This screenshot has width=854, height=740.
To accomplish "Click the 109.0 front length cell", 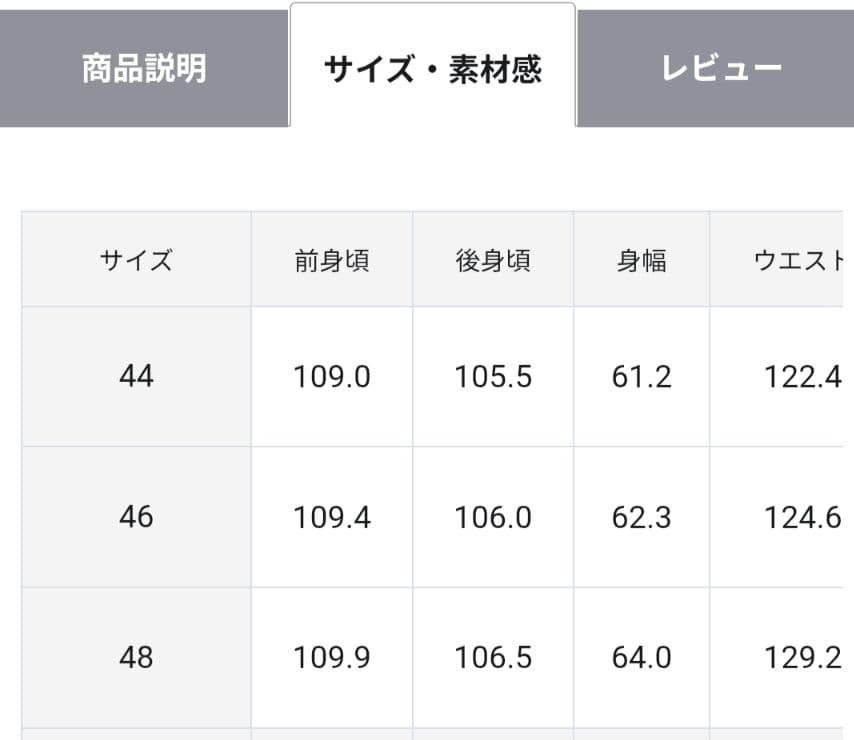I will pyautogui.click(x=332, y=377).
